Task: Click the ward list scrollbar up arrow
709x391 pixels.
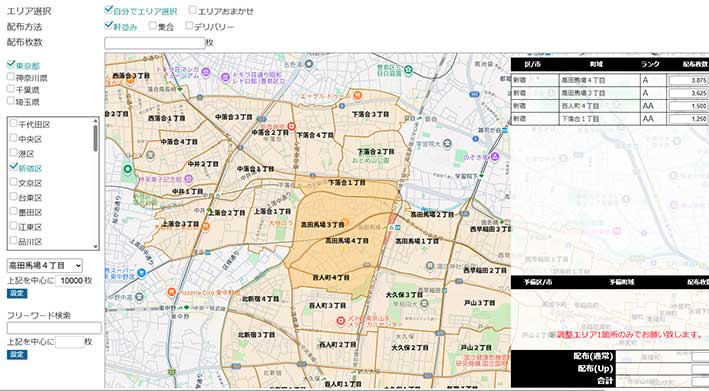Action: click(x=95, y=120)
